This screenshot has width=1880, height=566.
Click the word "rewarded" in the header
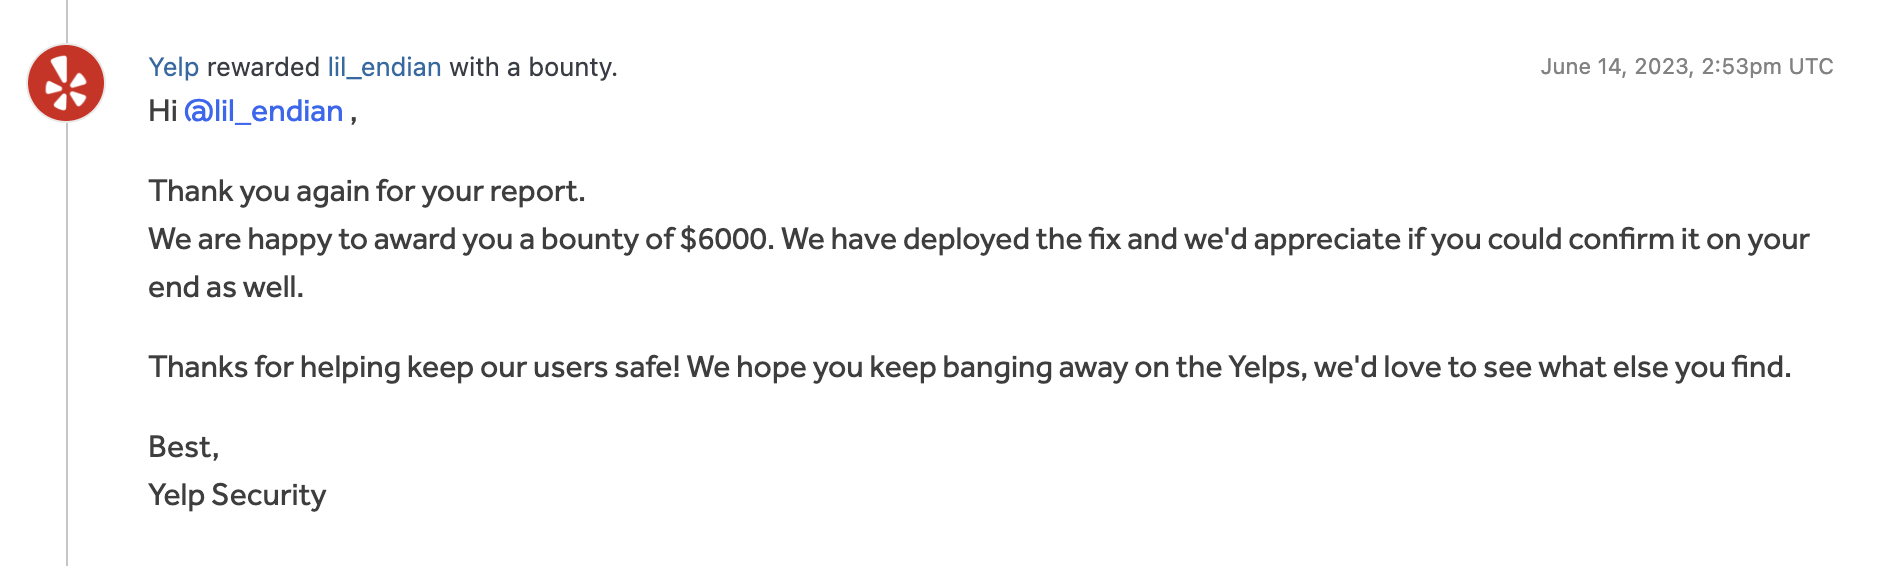click(263, 67)
